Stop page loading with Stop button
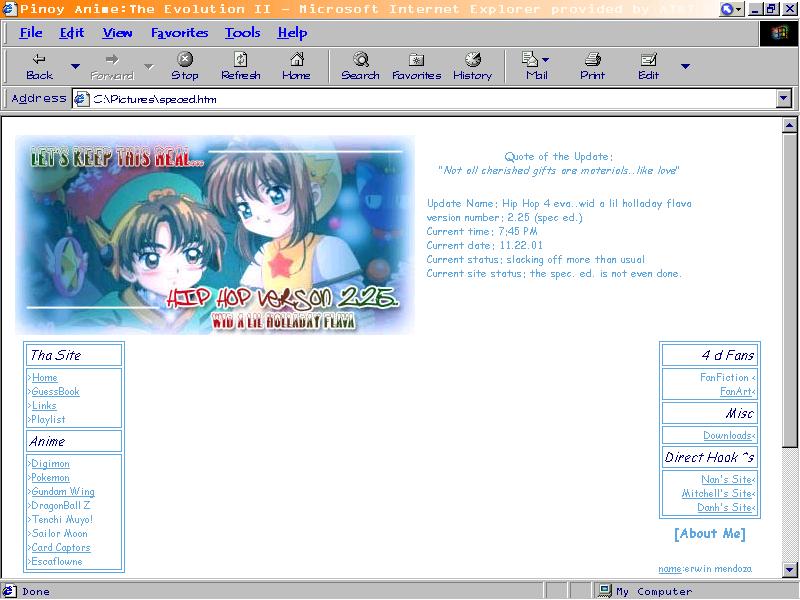 185,66
